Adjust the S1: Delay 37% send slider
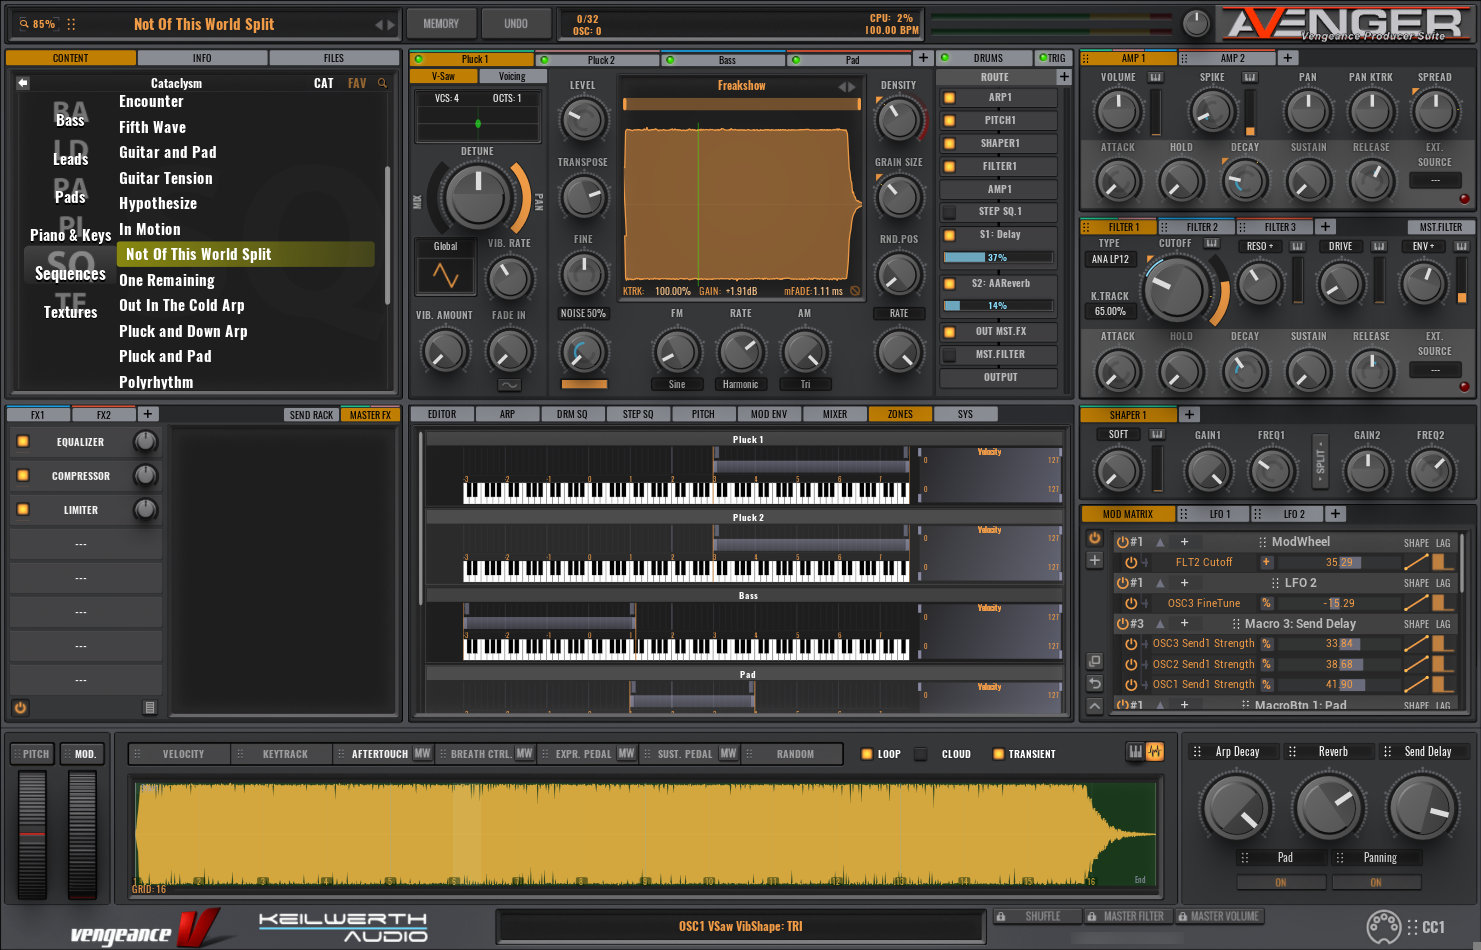The image size is (1481, 950). (x=997, y=257)
